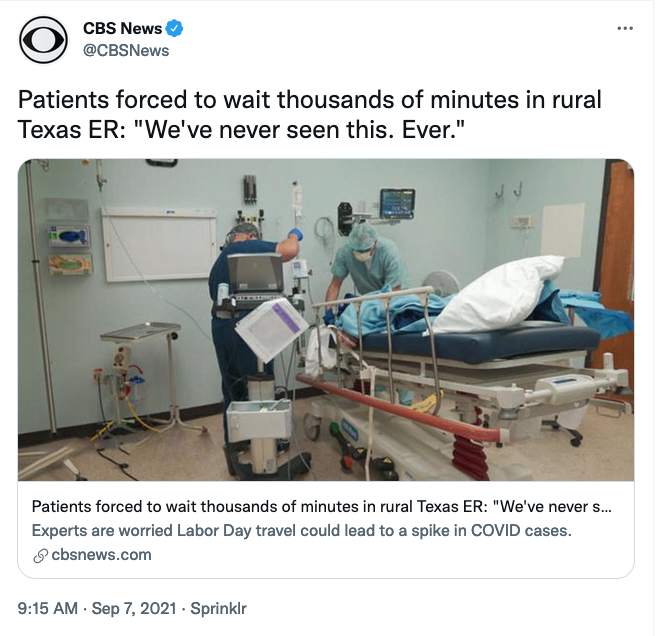Click the @CBSNews handle
Screen dimensions: 657x636
(126, 51)
